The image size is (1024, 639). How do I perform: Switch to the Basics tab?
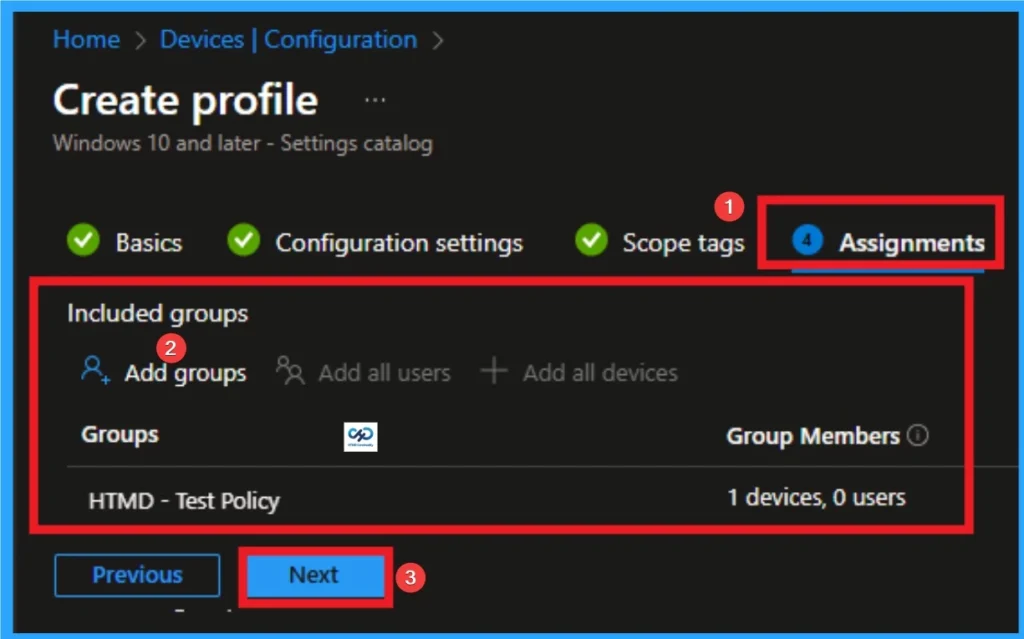[148, 242]
